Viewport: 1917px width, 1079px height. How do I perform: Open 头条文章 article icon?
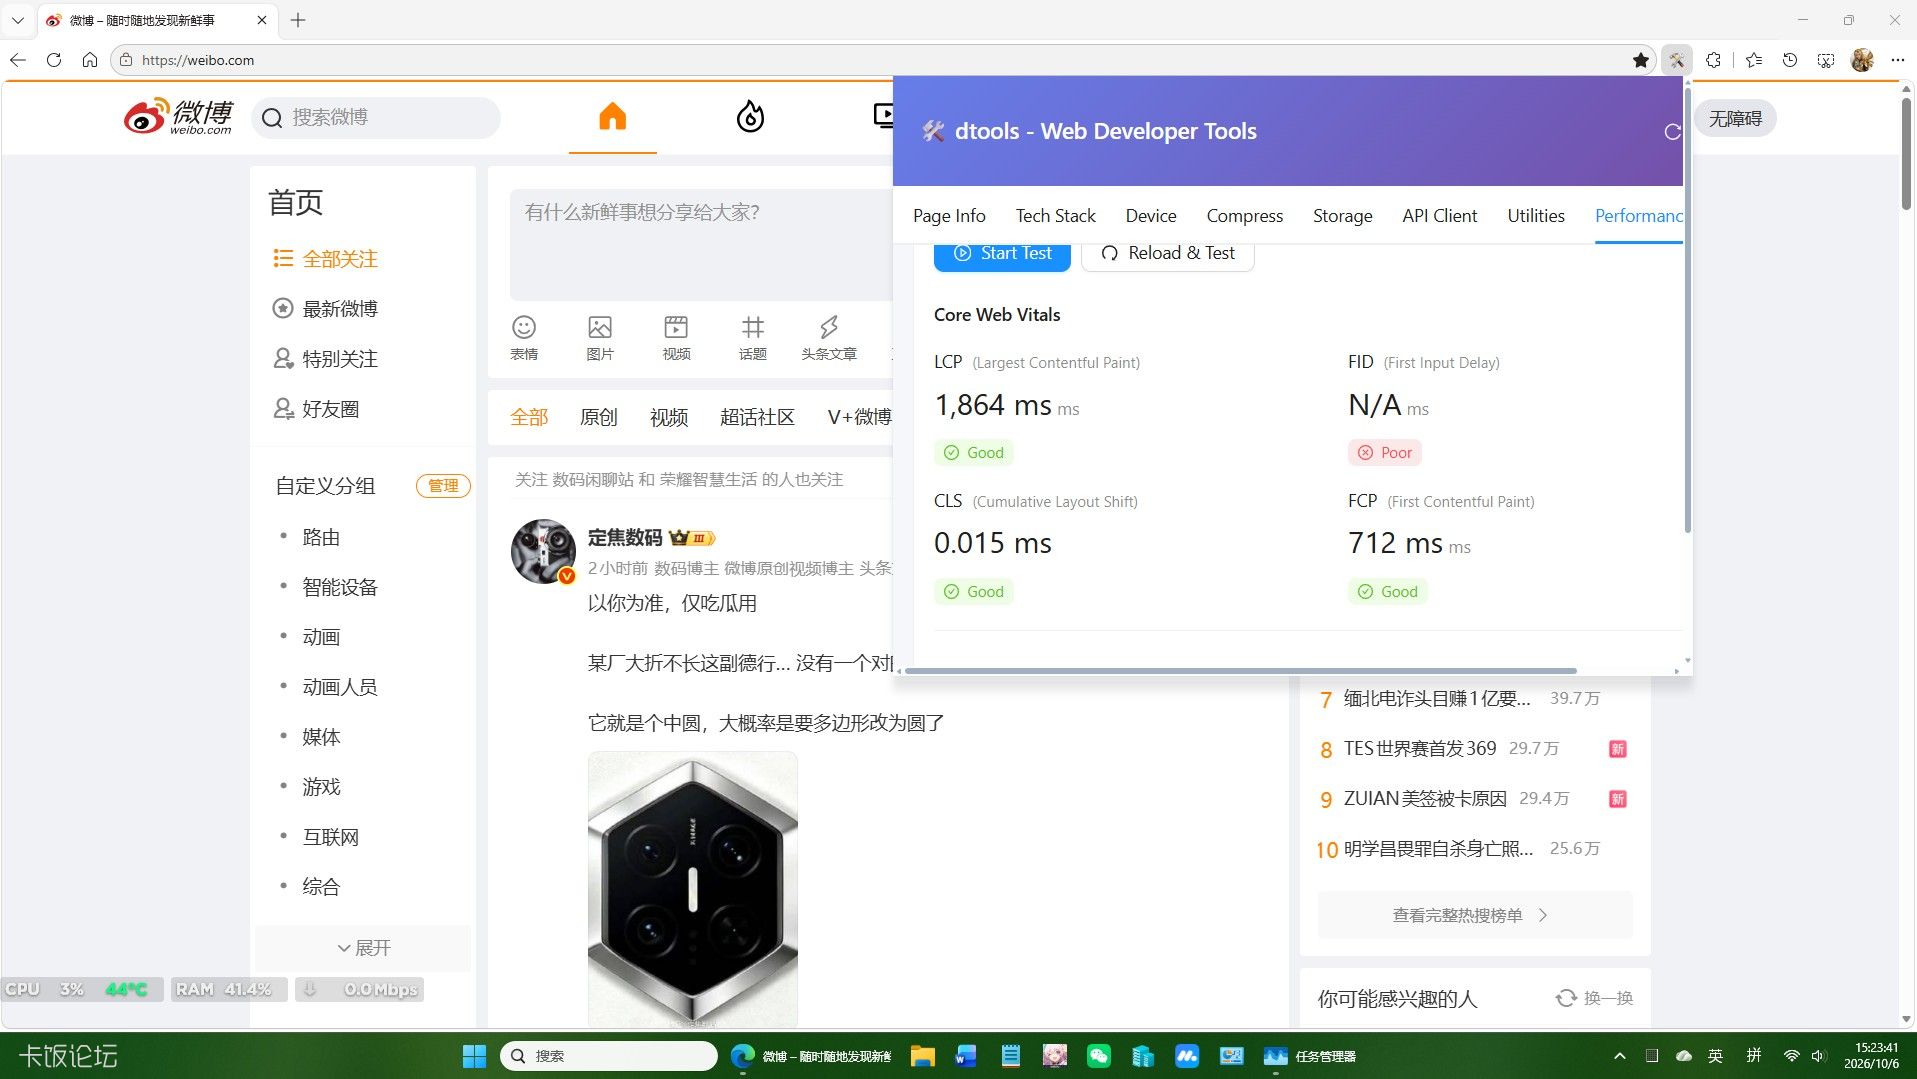click(x=828, y=337)
